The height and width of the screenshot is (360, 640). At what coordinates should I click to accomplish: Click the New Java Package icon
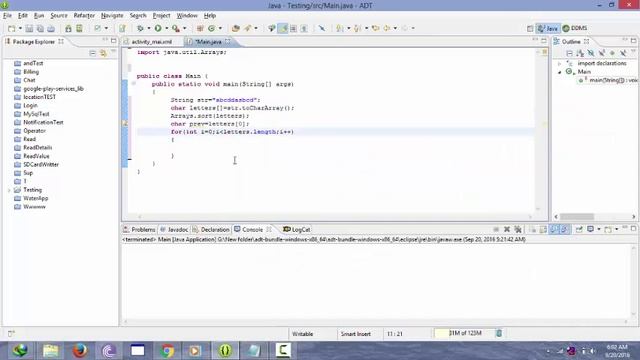[x=200, y=28]
